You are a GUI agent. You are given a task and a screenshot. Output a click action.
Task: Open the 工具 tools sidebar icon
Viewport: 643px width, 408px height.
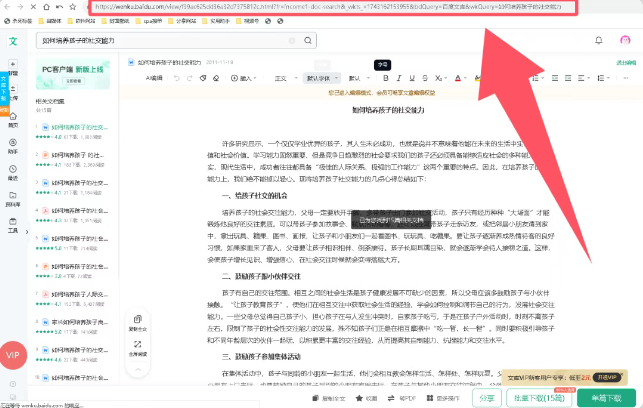[x=13, y=225]
